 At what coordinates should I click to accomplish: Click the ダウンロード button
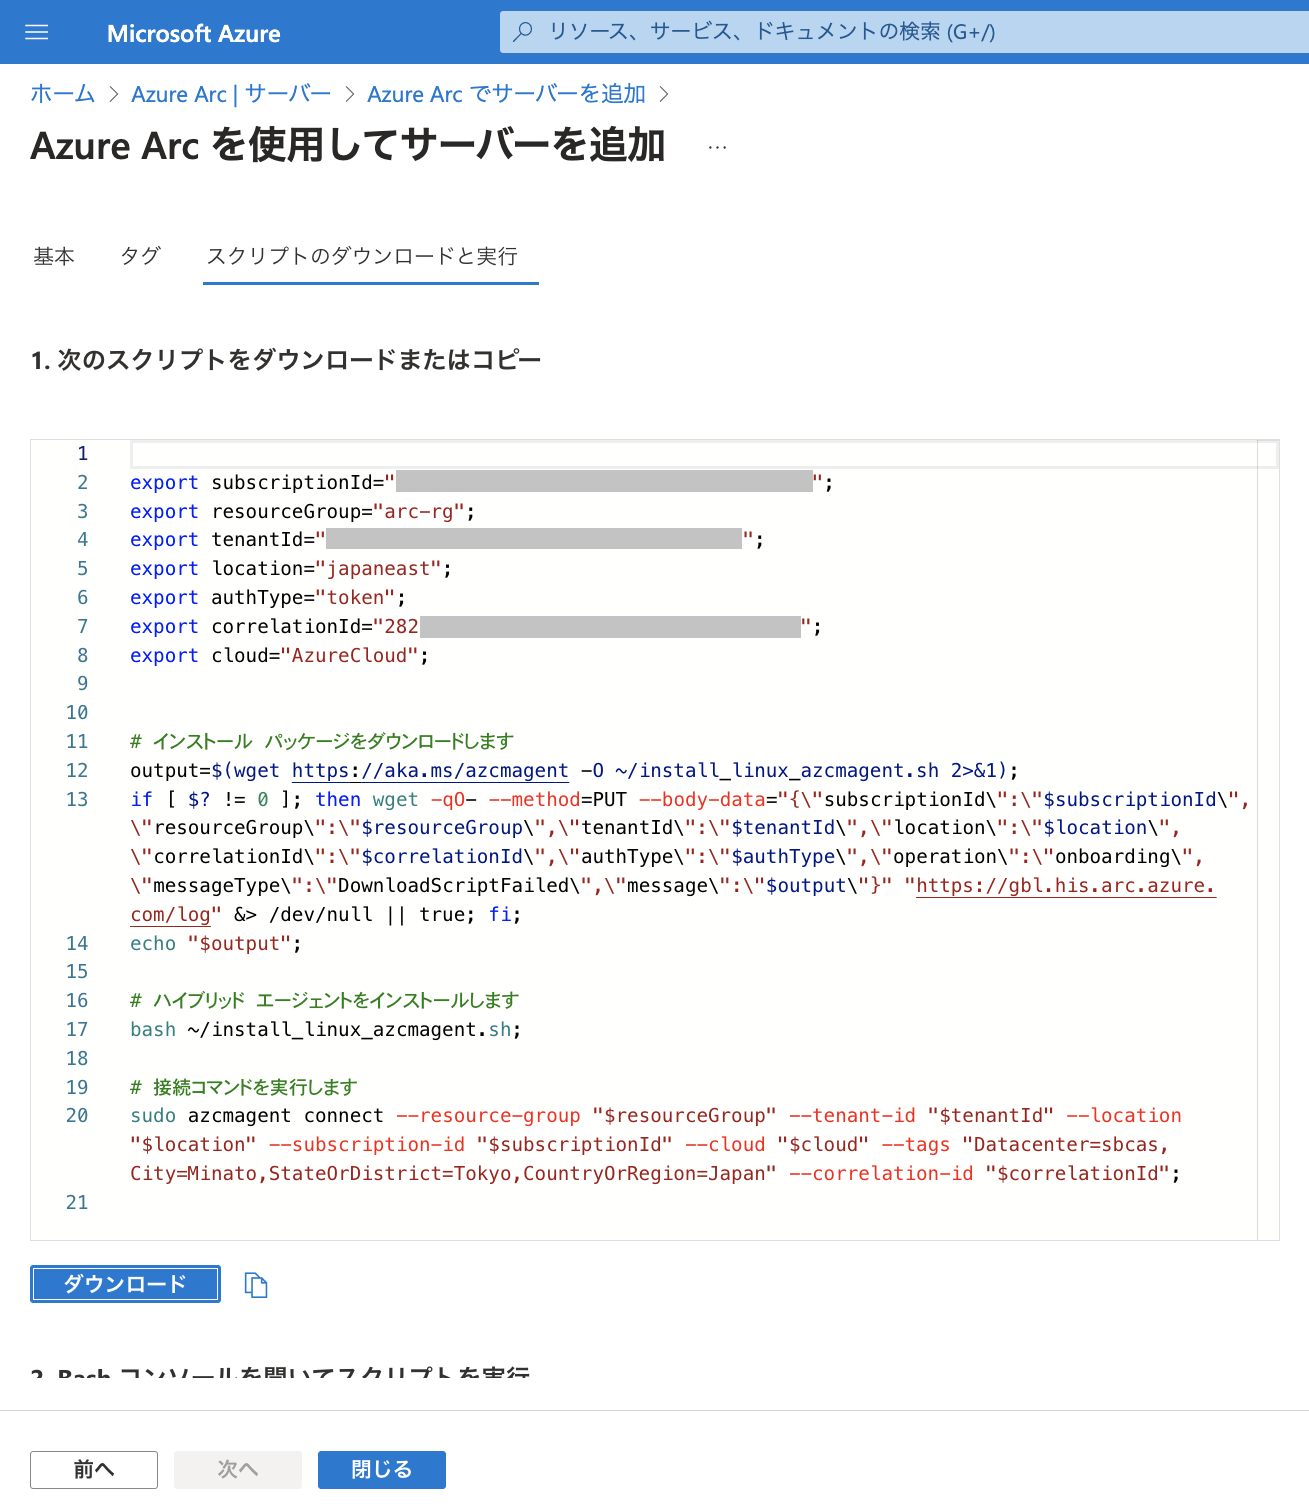coord(125,1284)
